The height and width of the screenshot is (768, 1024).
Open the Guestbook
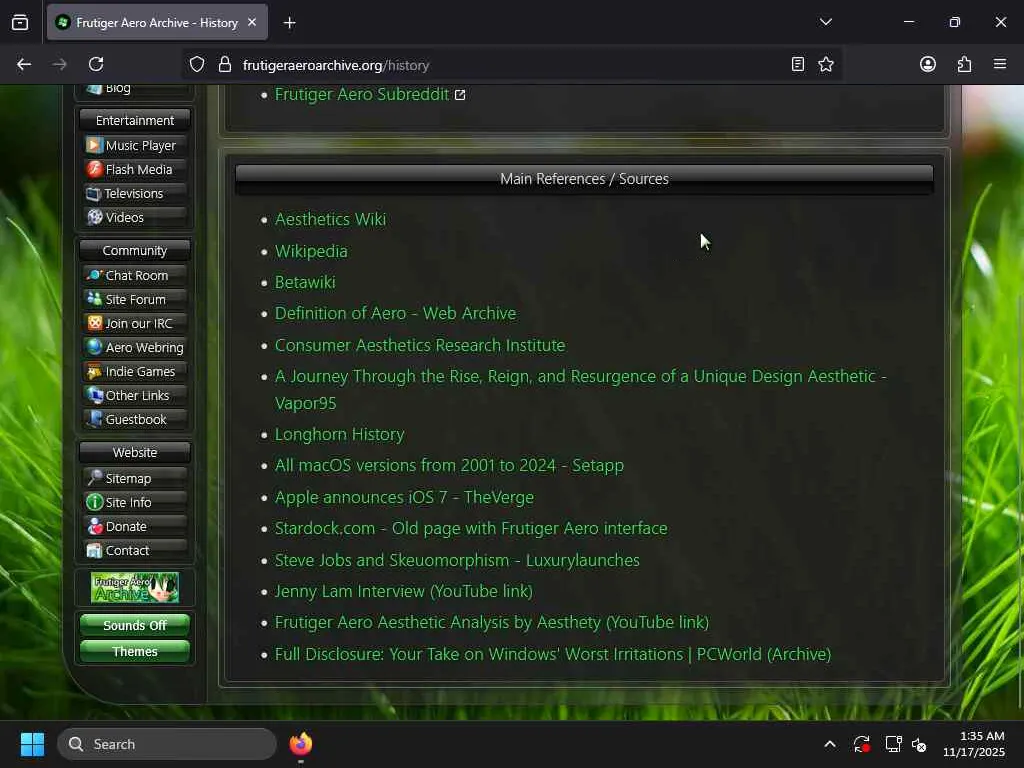coord(135,419)
